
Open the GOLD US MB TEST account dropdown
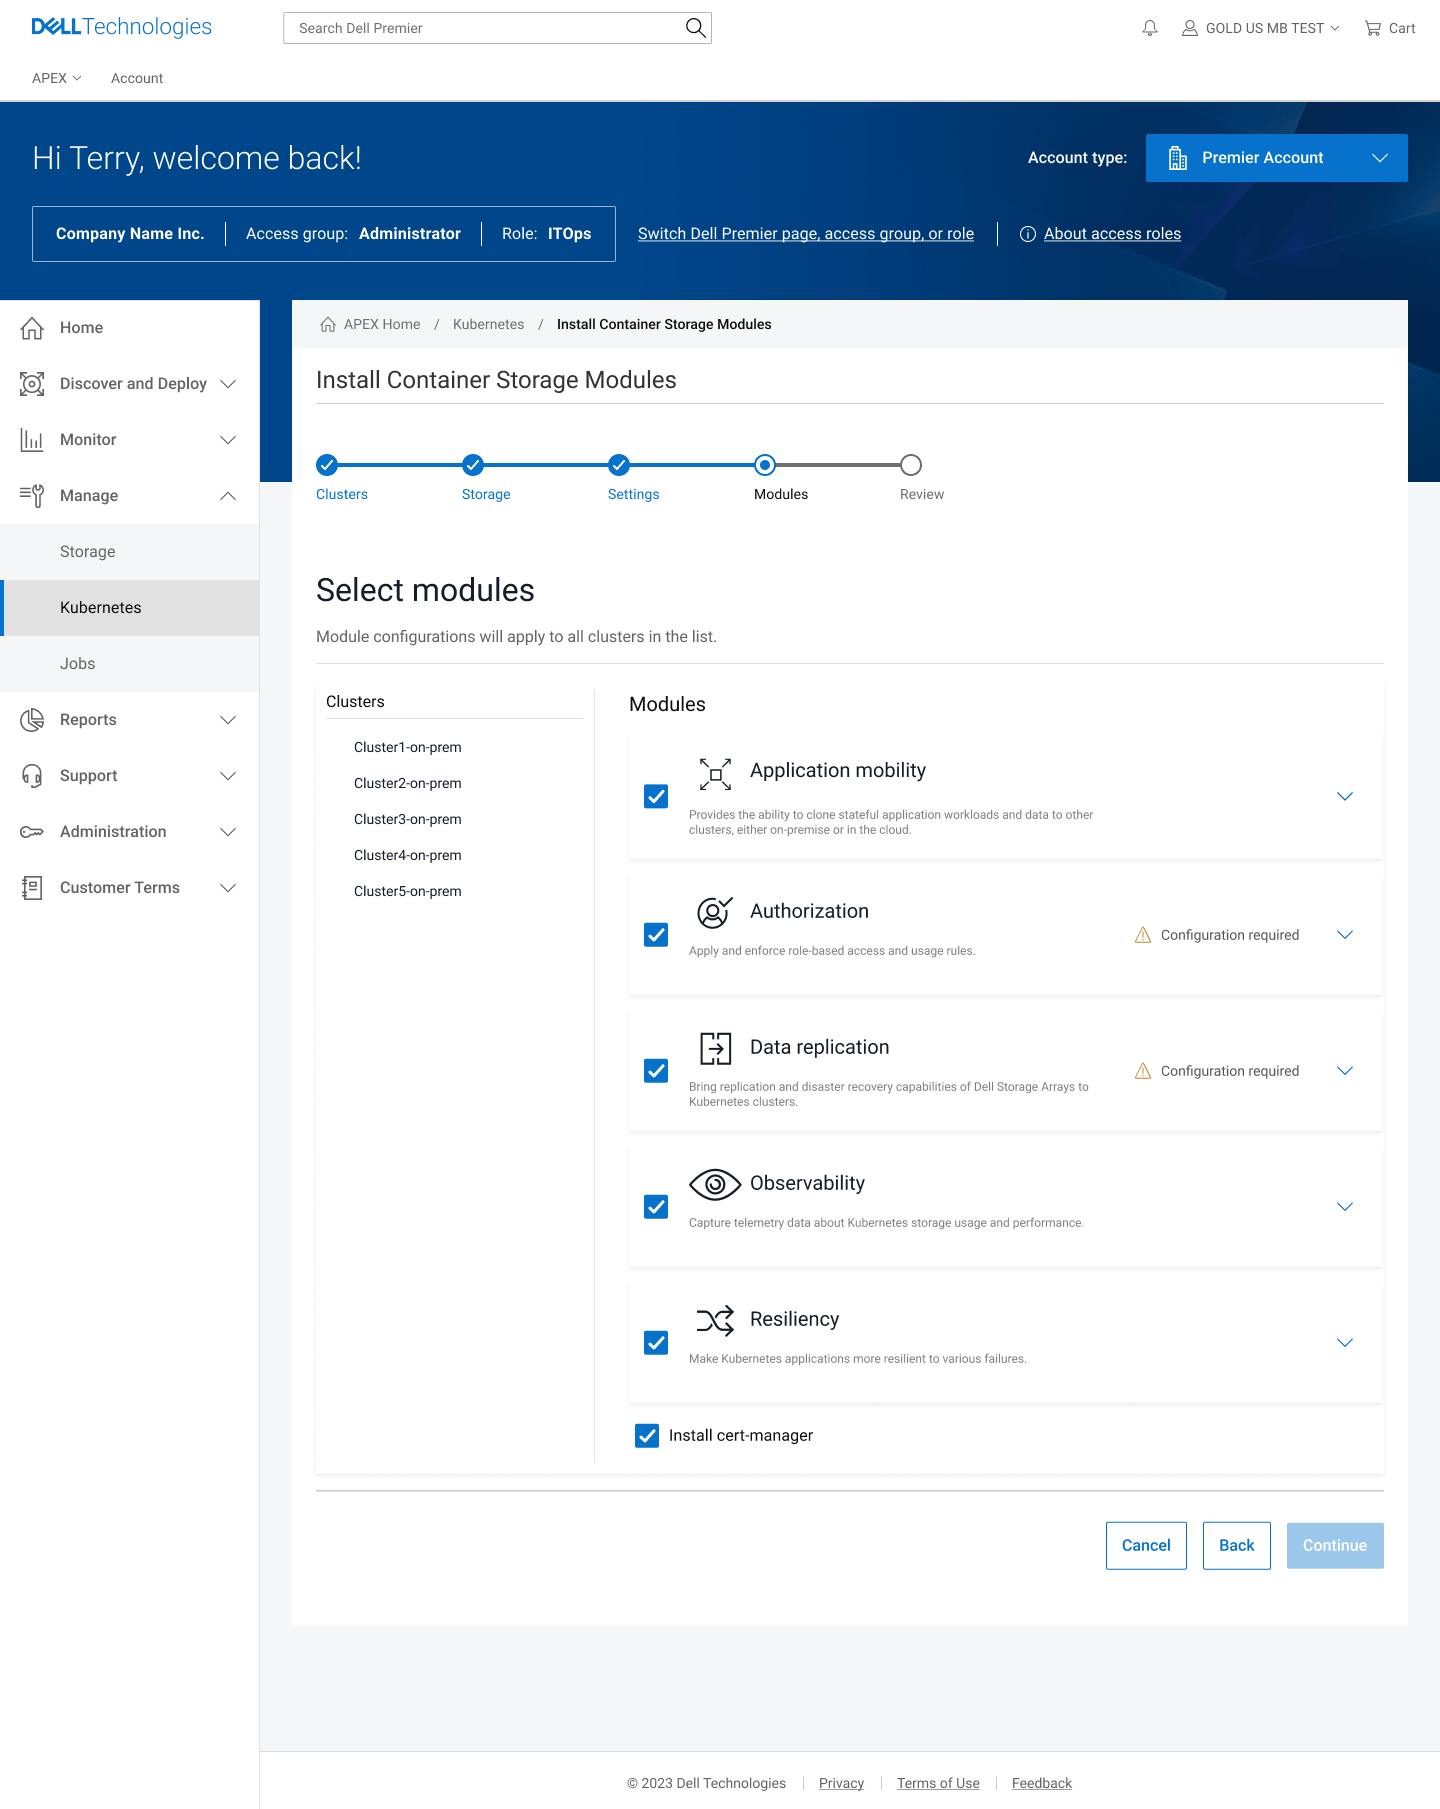[x=1261, y=28]
